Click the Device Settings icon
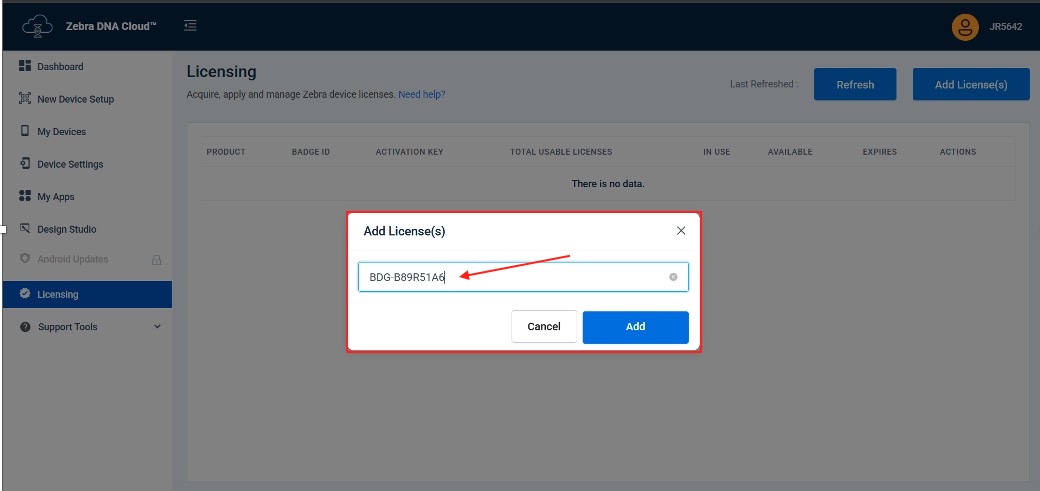This screenshot has width=1040, height=491. click(25, 164)
